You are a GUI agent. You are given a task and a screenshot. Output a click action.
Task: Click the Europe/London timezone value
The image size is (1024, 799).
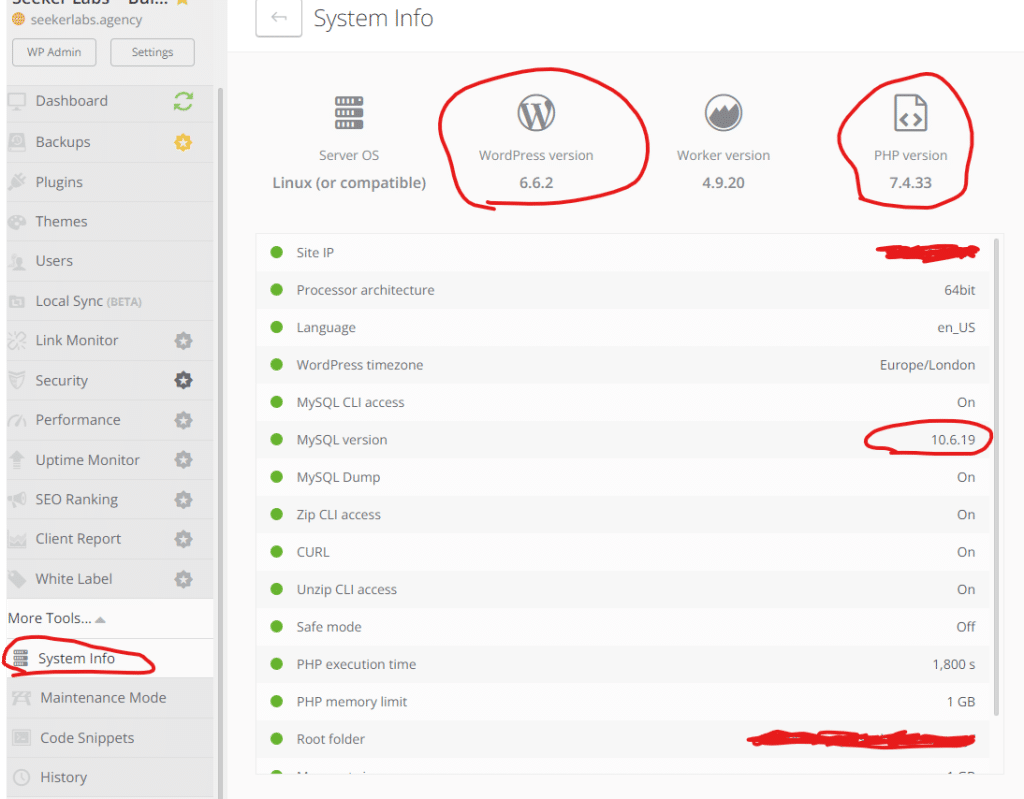click(x=927, y=365)
